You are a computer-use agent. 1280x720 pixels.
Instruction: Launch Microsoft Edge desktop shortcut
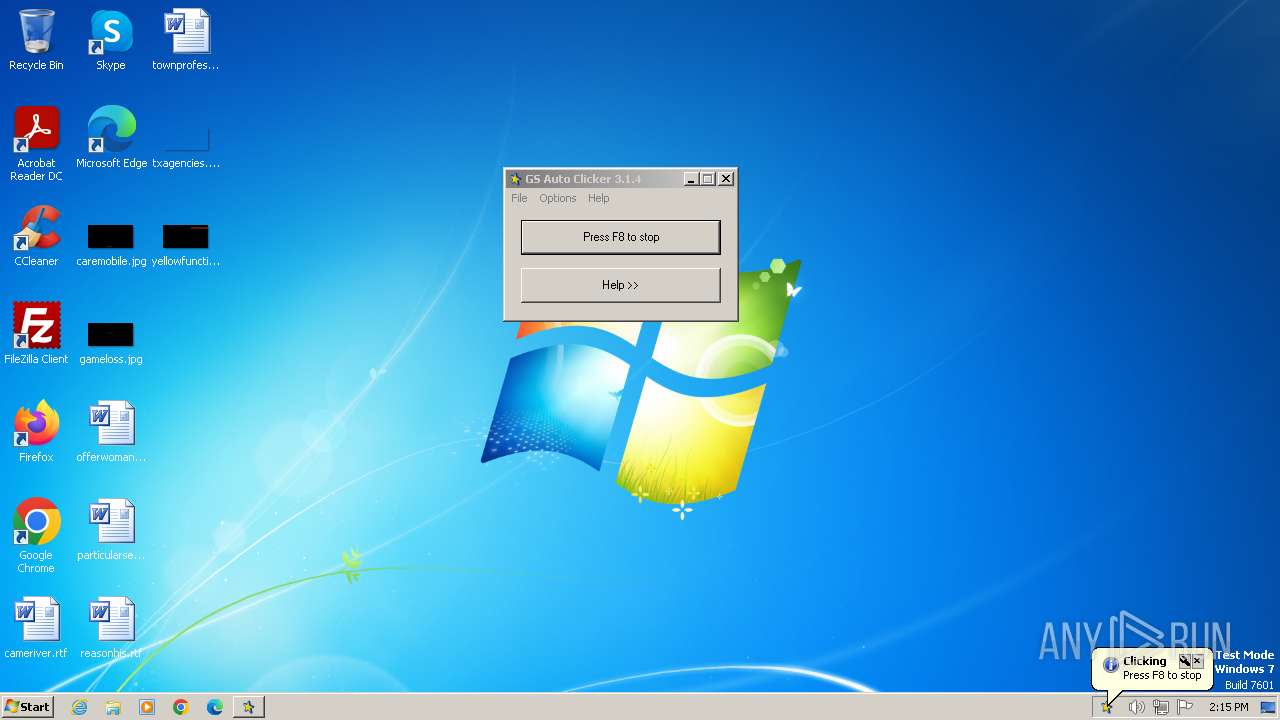[x=111, y=137]
